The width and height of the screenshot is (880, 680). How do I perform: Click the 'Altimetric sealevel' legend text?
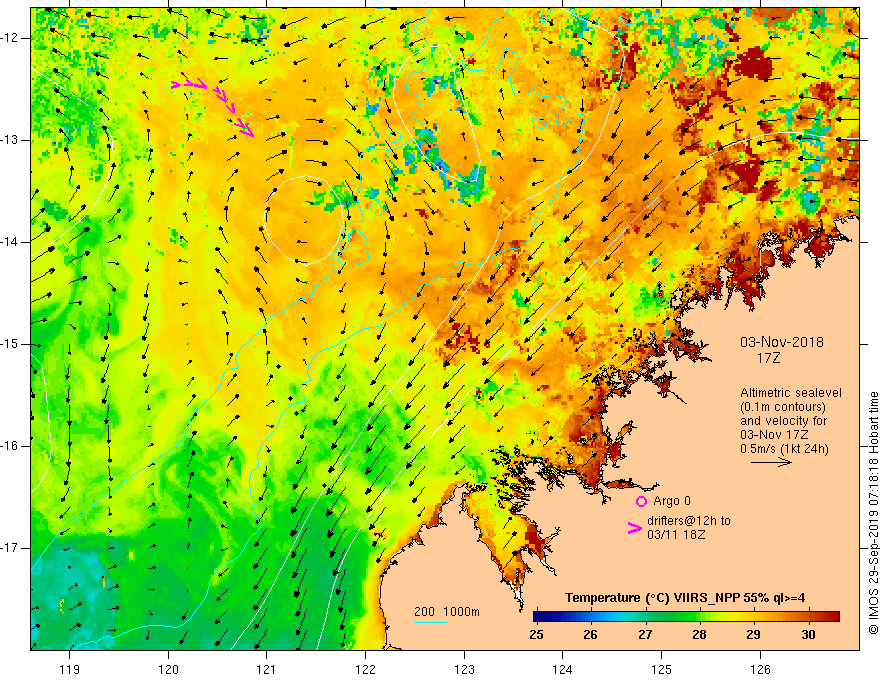[791, 393]
